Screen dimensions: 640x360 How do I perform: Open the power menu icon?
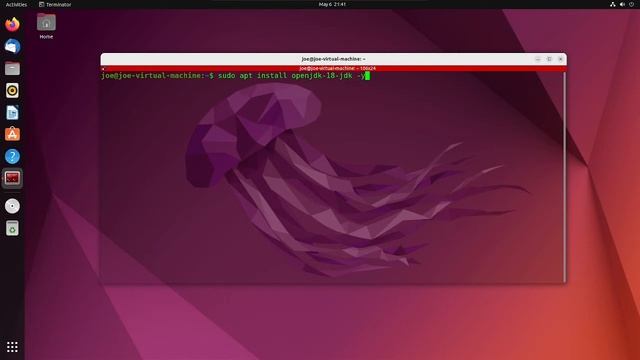[631, 4]
